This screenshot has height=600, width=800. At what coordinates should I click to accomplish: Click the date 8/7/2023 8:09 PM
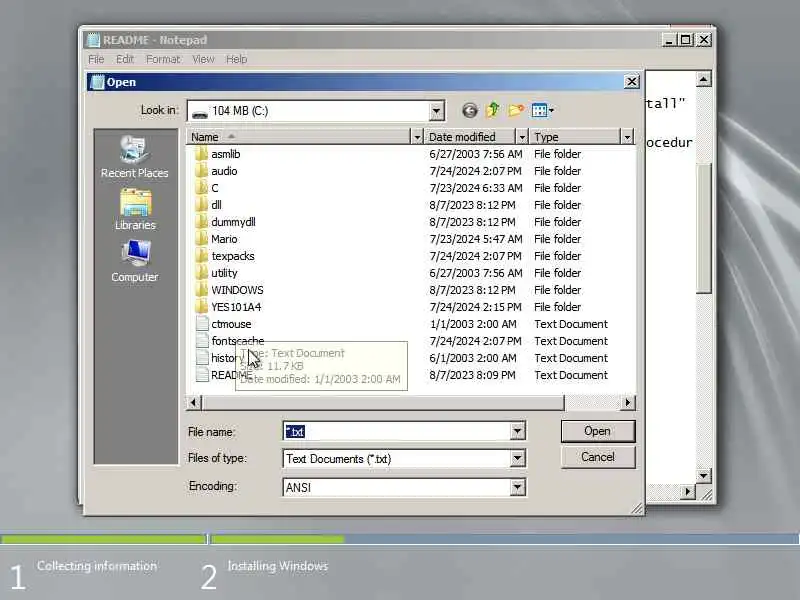click(472, 375)
